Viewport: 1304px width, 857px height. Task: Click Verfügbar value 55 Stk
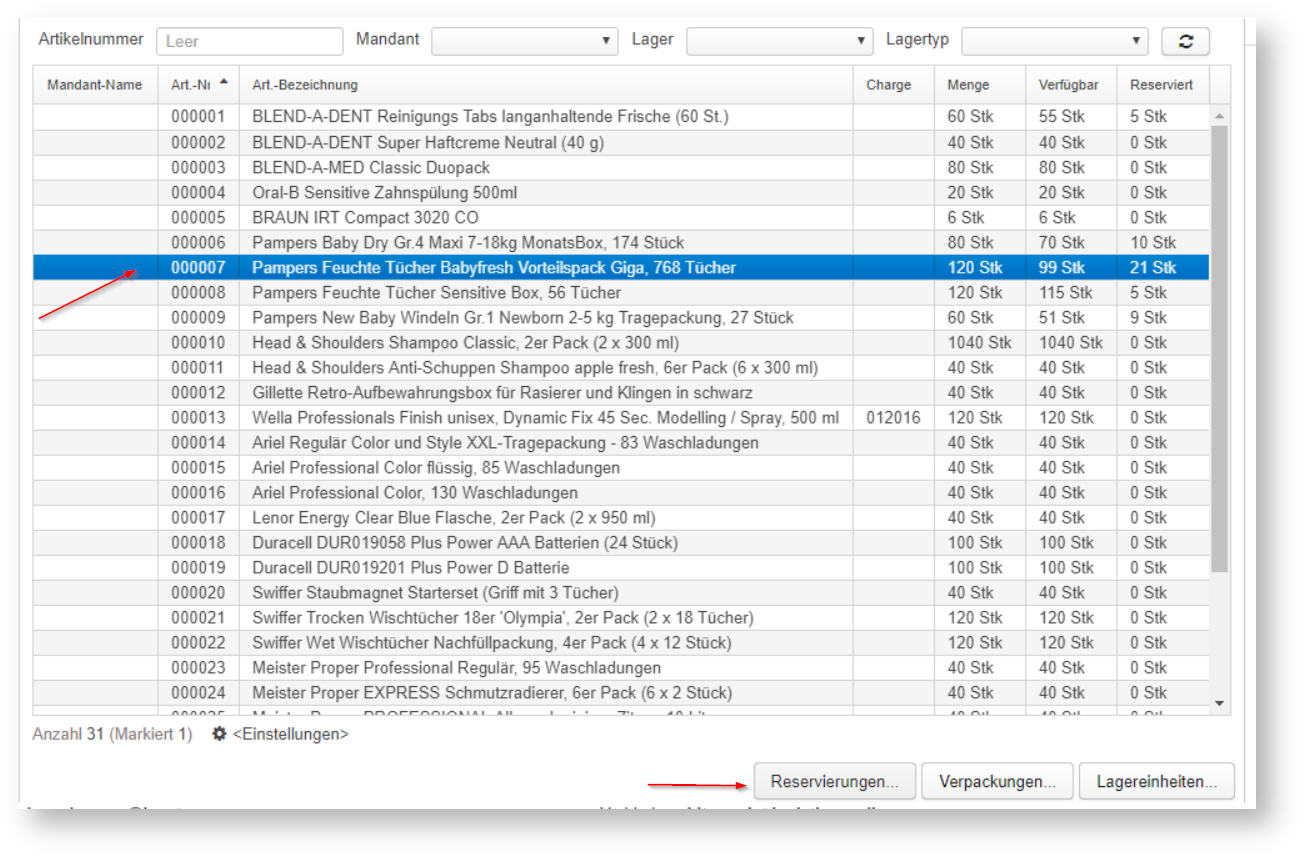1062,117
